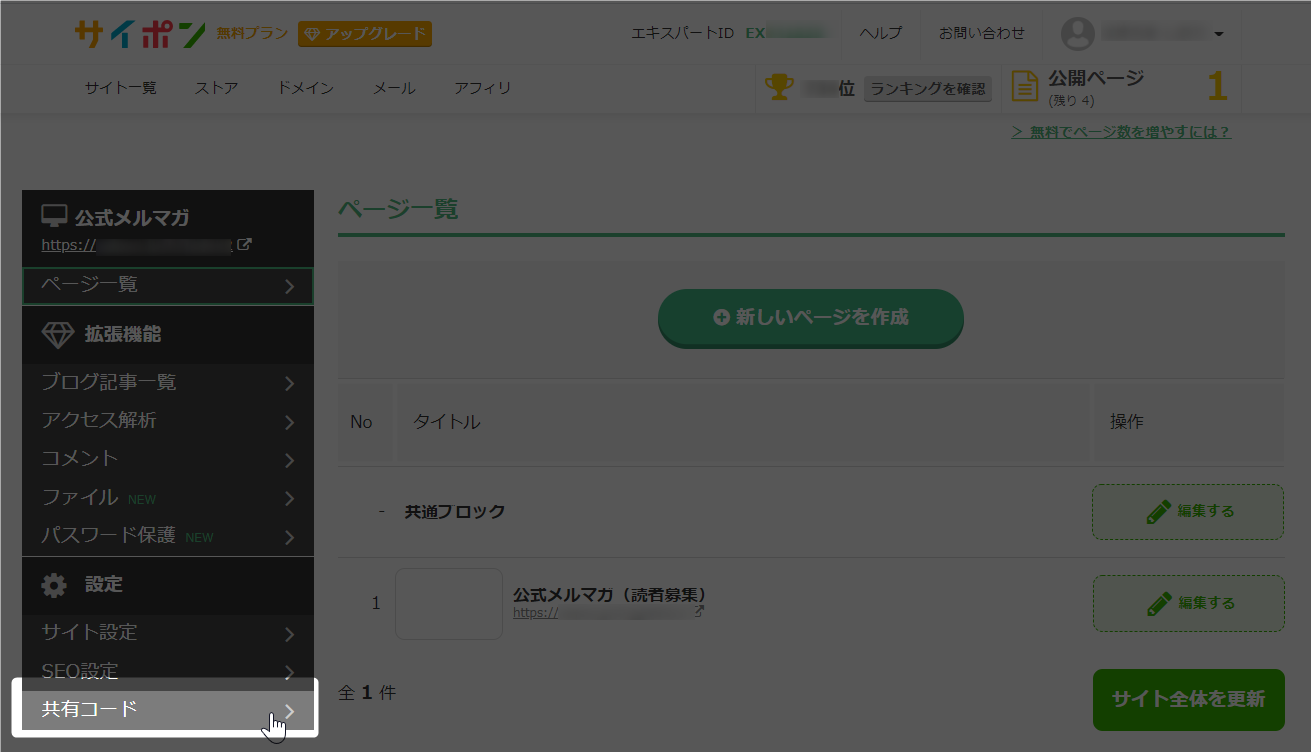The height and width of the screenshot is (752, 1311).
Task: Click the 拡張機能 diamond icon
Action: [57, 335]
